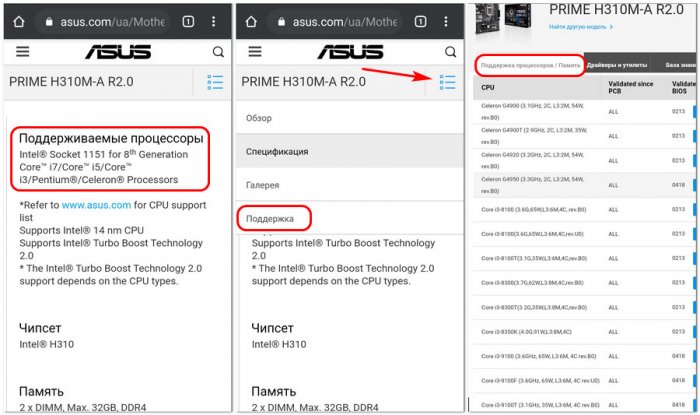Click Supports Intel® 14 nm CPU text
The width and height of the screenshot is (700, 415).
tap(82, 230)
